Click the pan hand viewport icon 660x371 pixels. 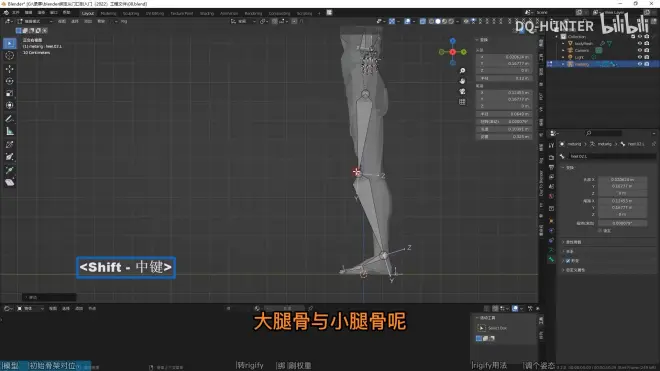(x=462, y=81)
